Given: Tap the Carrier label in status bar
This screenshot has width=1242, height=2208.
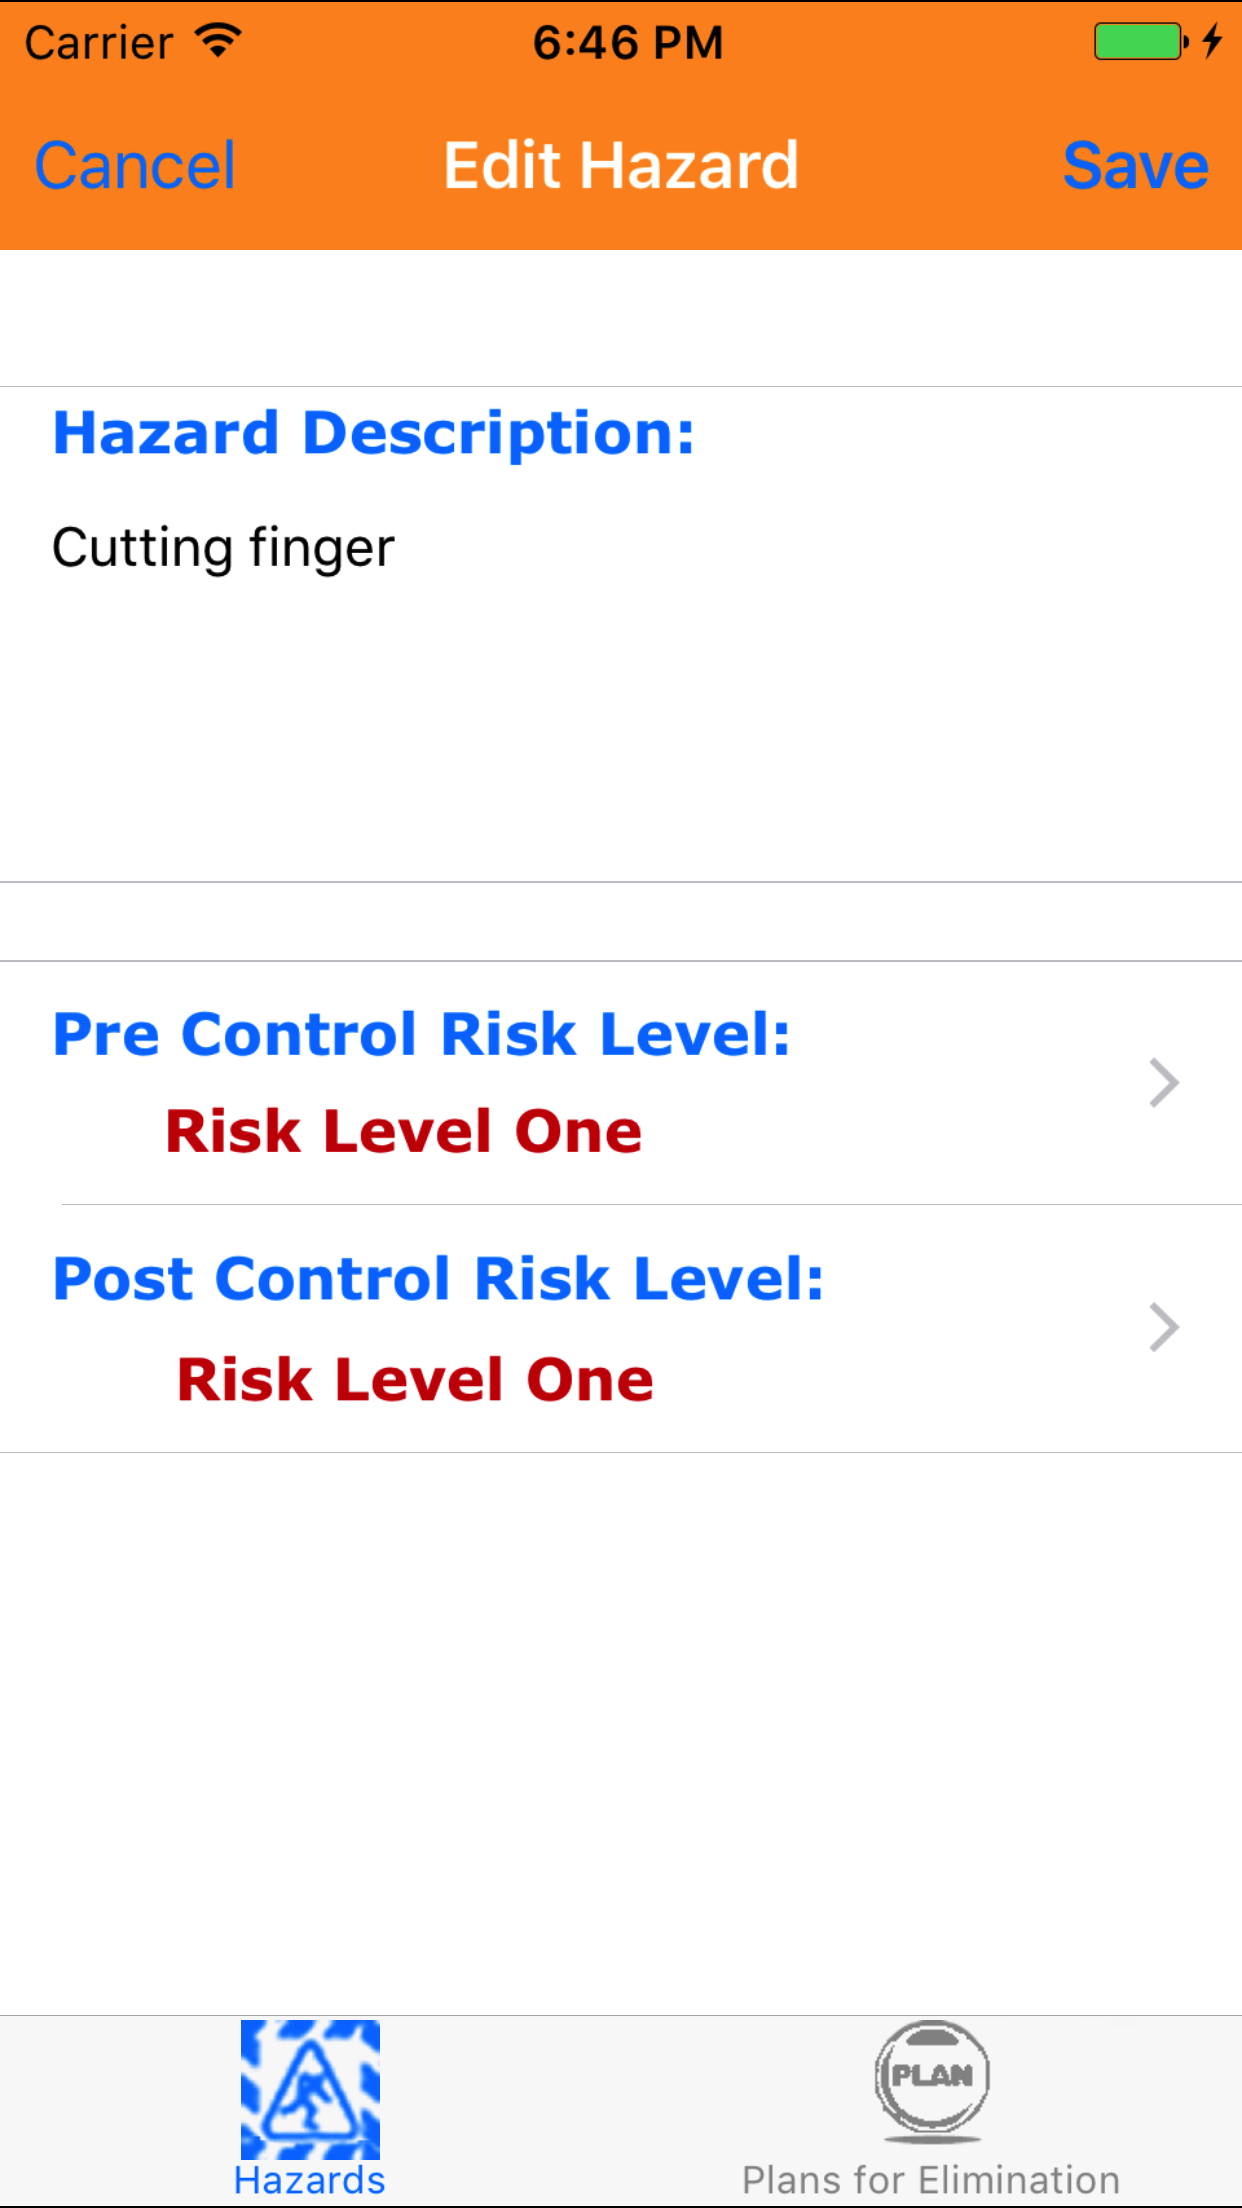Looking at the screenshot, I should tap(99, 43).
